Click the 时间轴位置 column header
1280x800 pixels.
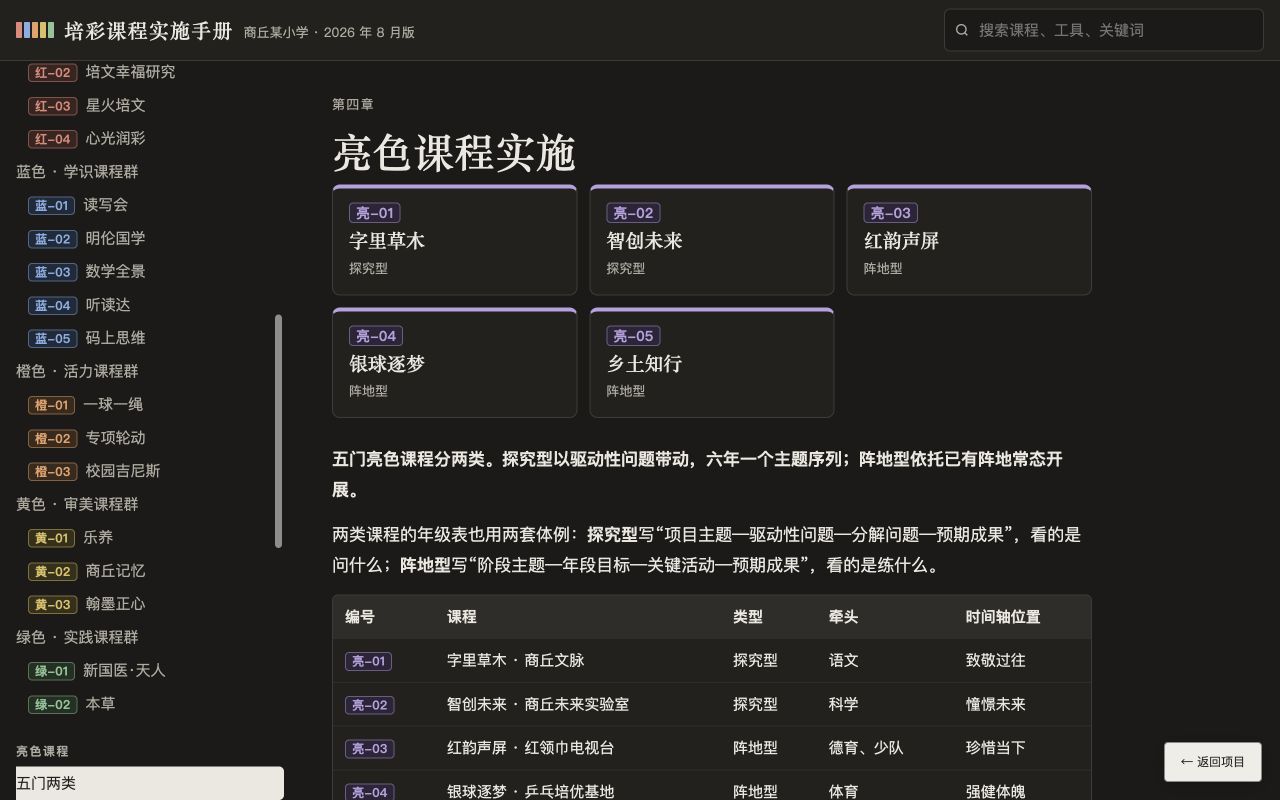coord(1003,617)
